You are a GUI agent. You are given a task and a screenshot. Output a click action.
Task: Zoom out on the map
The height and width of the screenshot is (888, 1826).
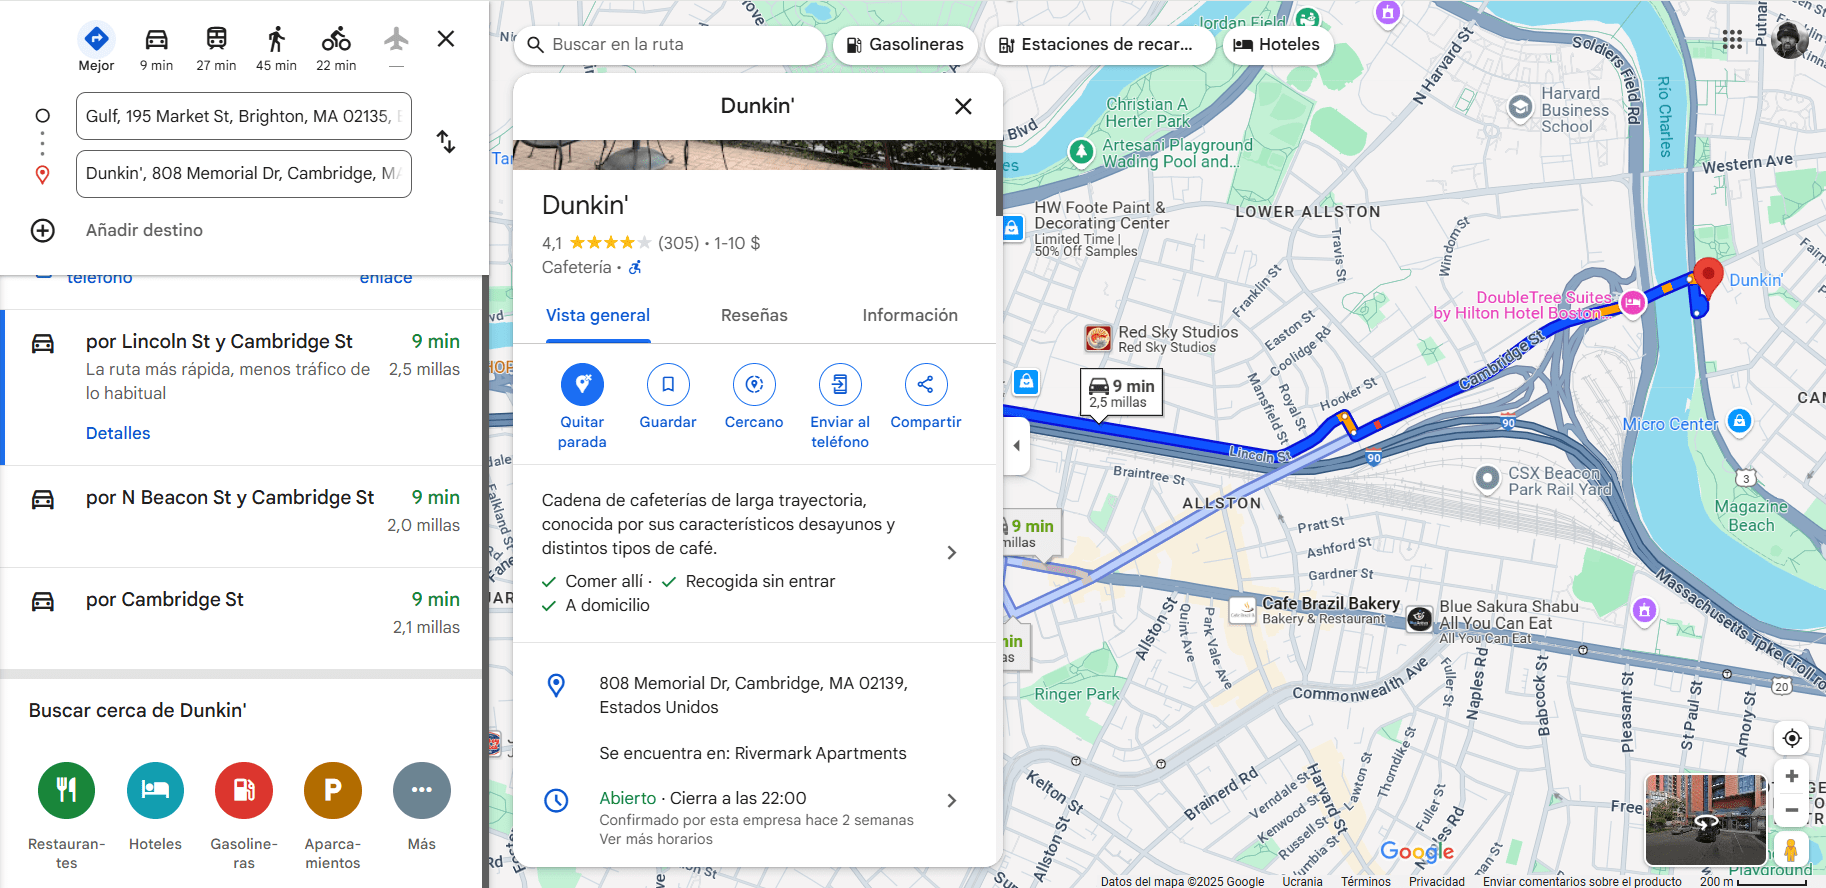pyautogui.click(x=1792, y=810)
